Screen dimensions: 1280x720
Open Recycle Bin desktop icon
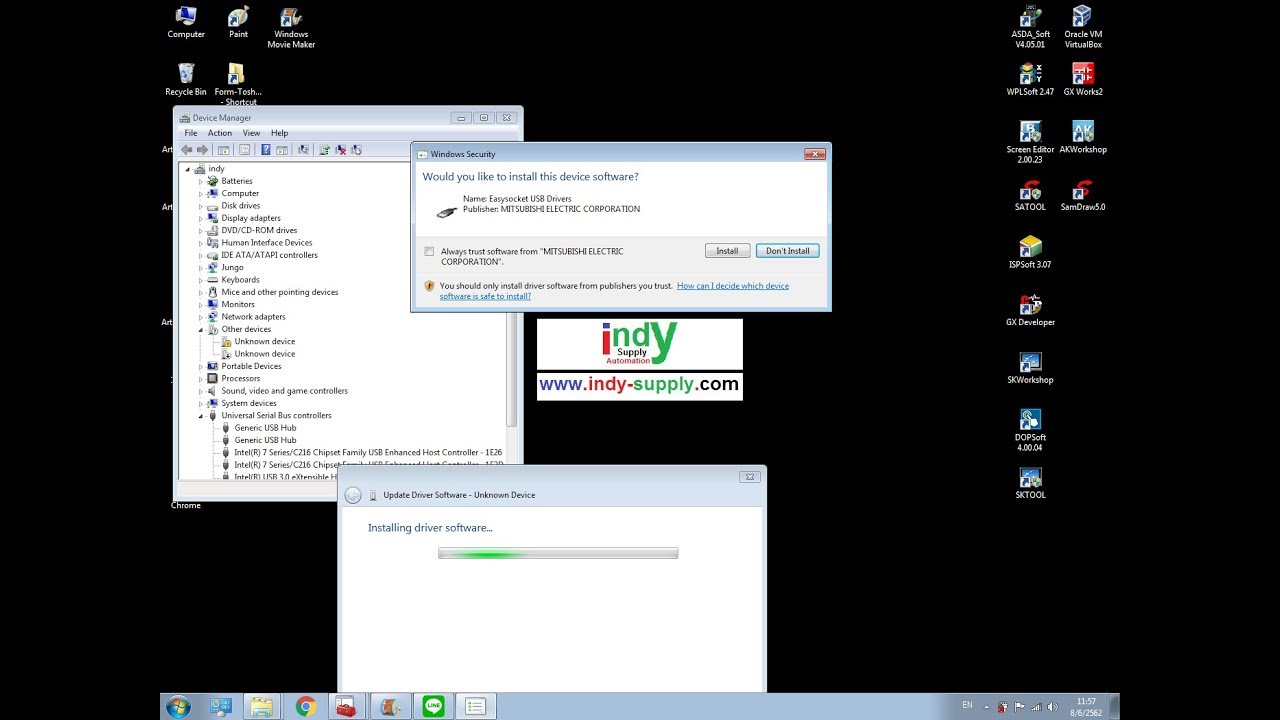pyautogui.click(x=186, y=80)
